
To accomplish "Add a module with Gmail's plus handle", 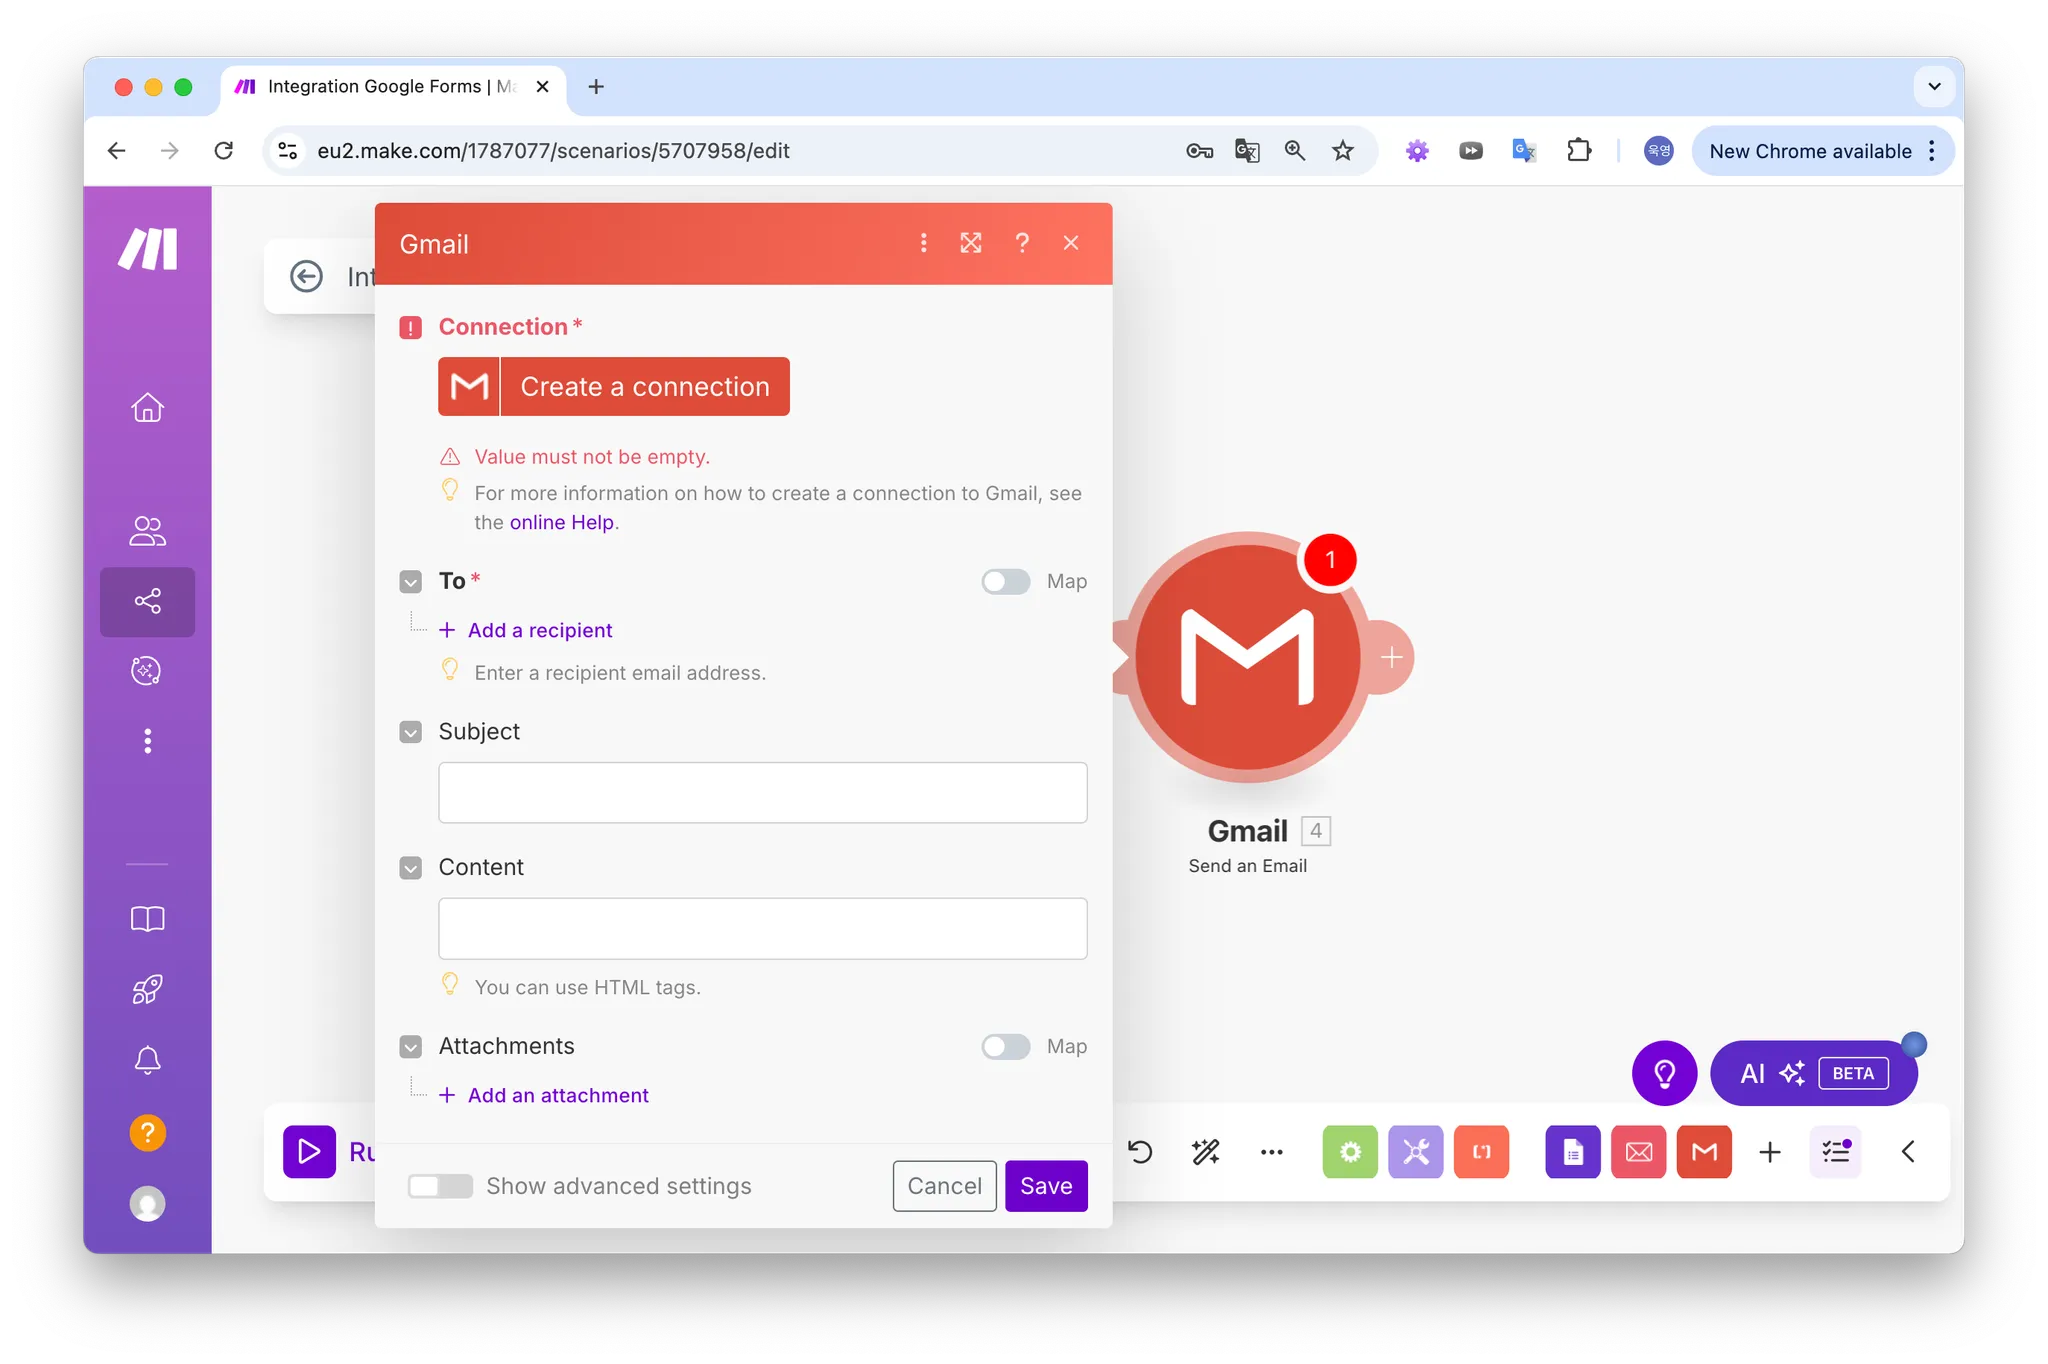I will (1391, 657).
